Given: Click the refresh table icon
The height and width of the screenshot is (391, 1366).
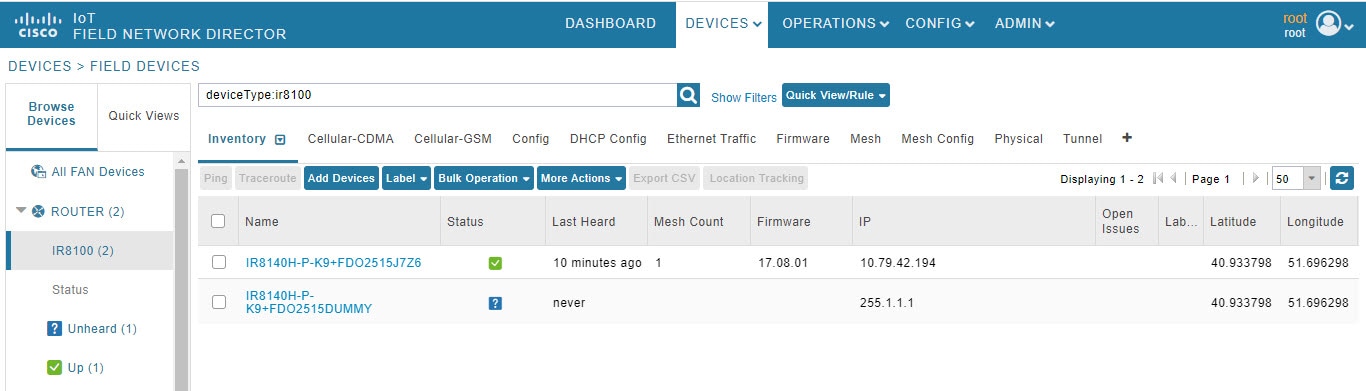Looking at the screenshot, I should point(1342,178).
